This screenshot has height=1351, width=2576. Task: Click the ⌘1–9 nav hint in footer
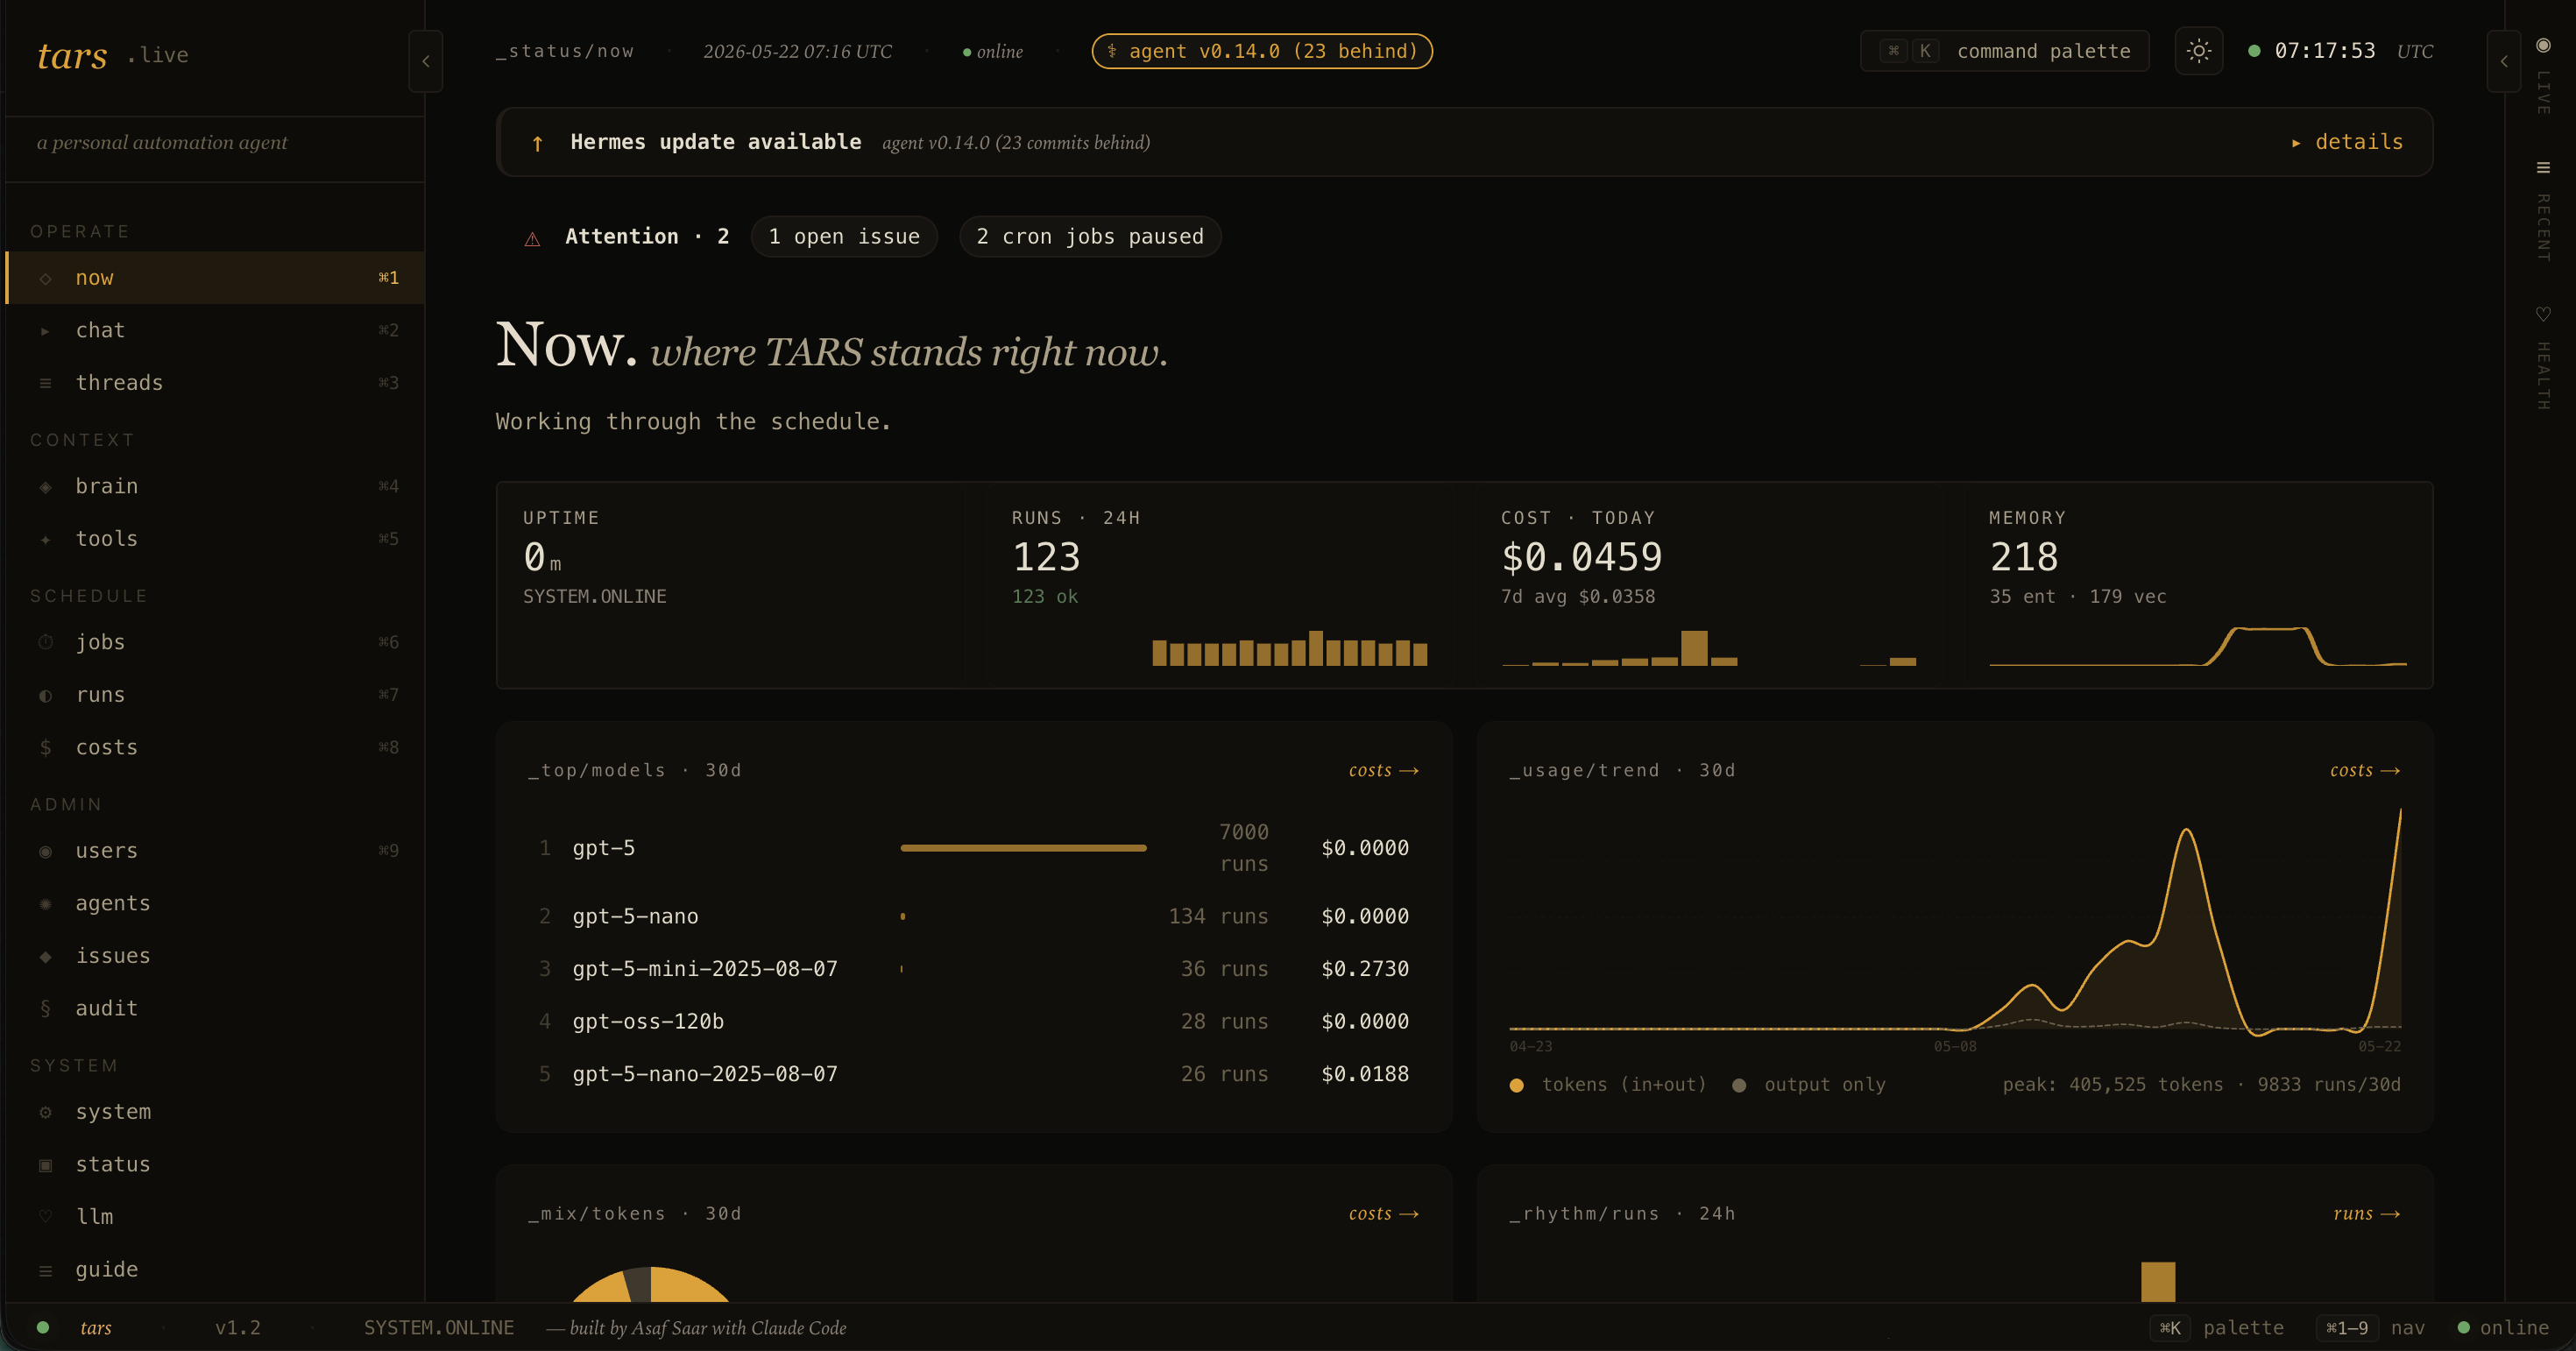click(x=2371, y=1328)
